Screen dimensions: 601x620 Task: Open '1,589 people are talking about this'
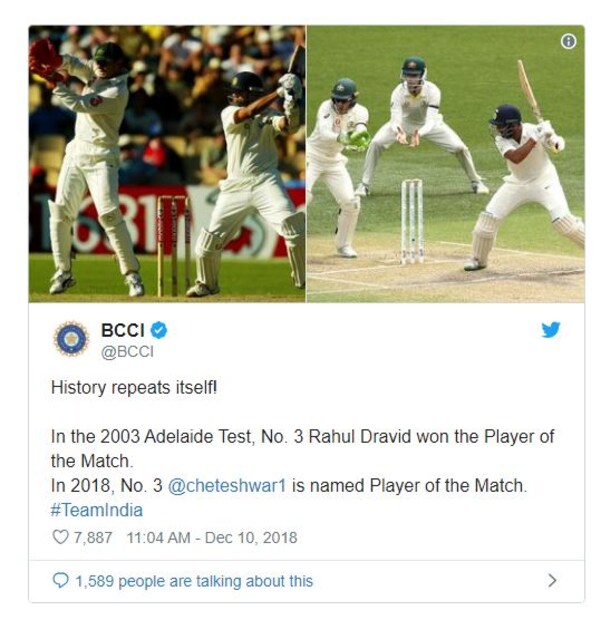point(194,581)
